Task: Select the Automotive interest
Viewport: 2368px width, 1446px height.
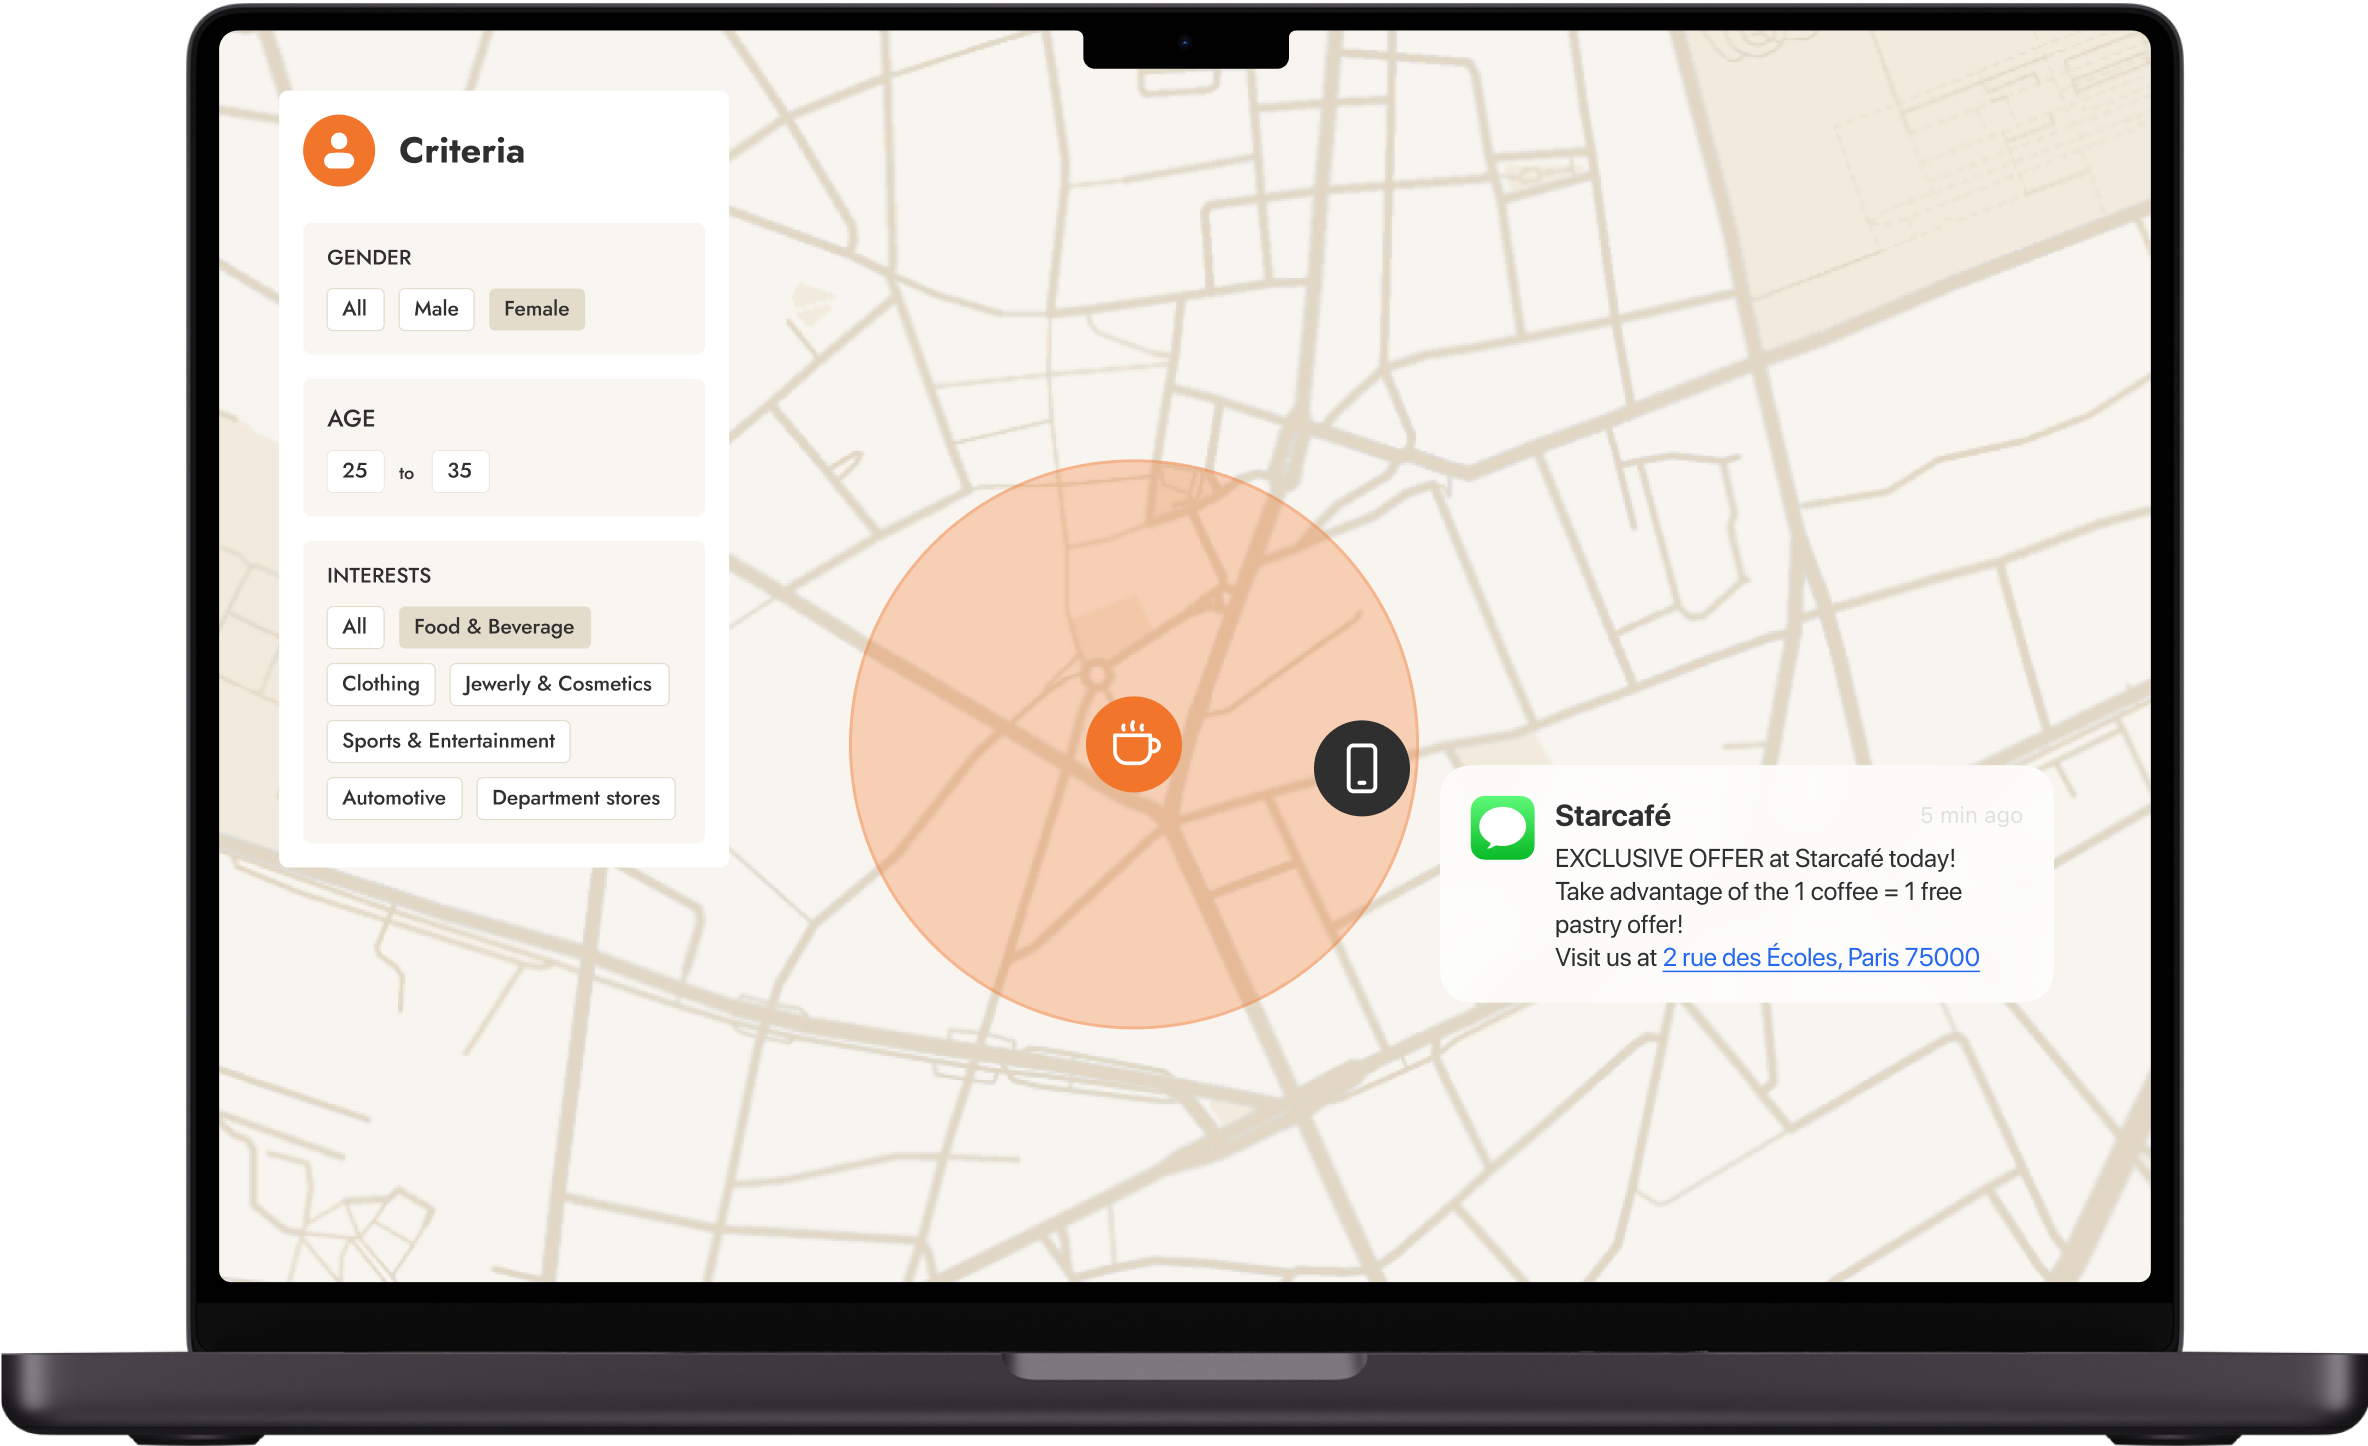Action: click(x=394, y=798)
